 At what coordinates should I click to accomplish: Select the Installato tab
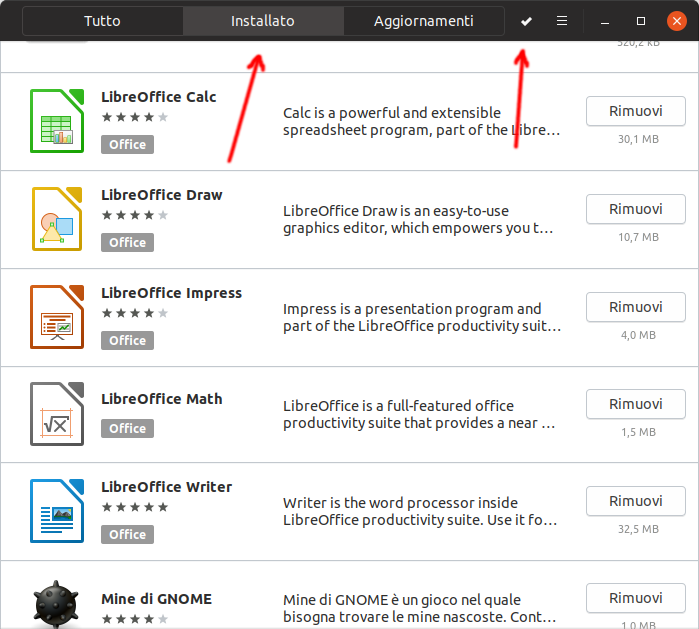(262, 21)
